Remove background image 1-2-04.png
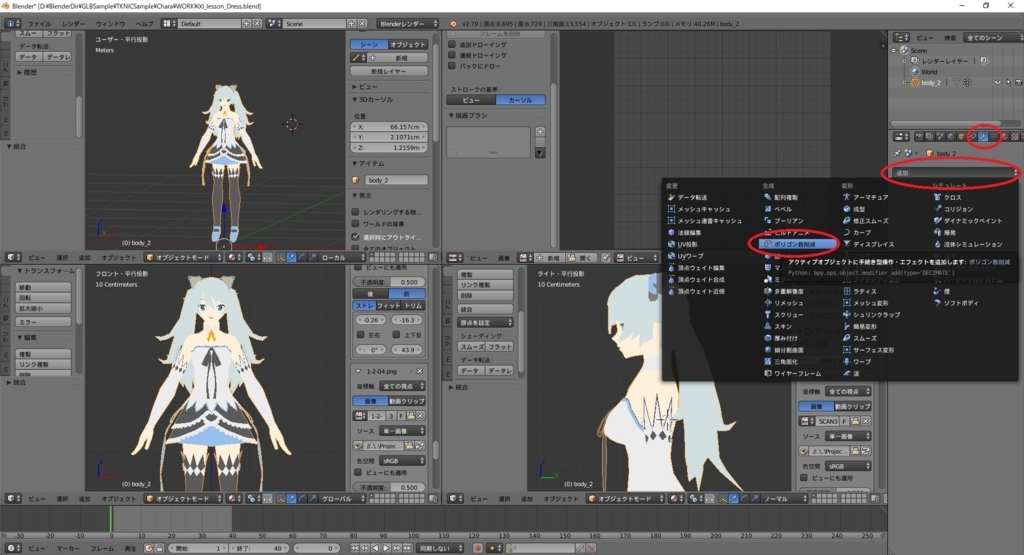1024x555 pixels. [420, 371]
